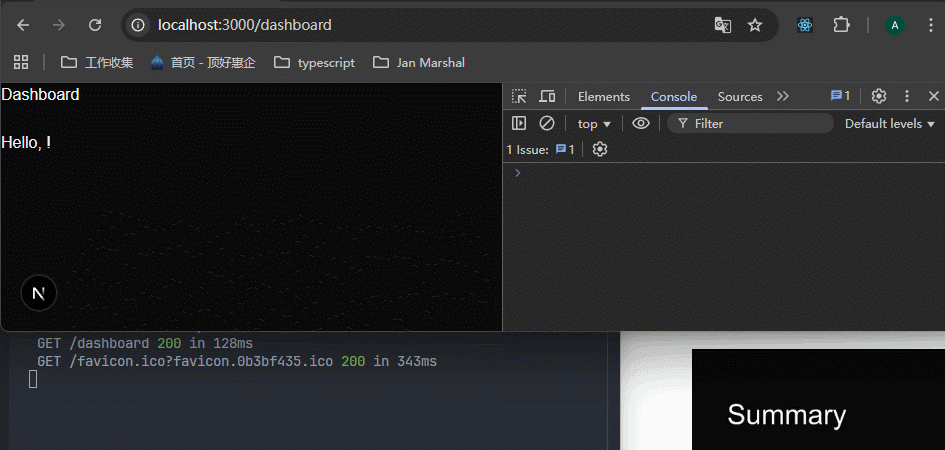Activate the inspect element picker
Image resolution: width=945 pixels, height=450 pixels.
pyautogui.click(x=519, y=96)
